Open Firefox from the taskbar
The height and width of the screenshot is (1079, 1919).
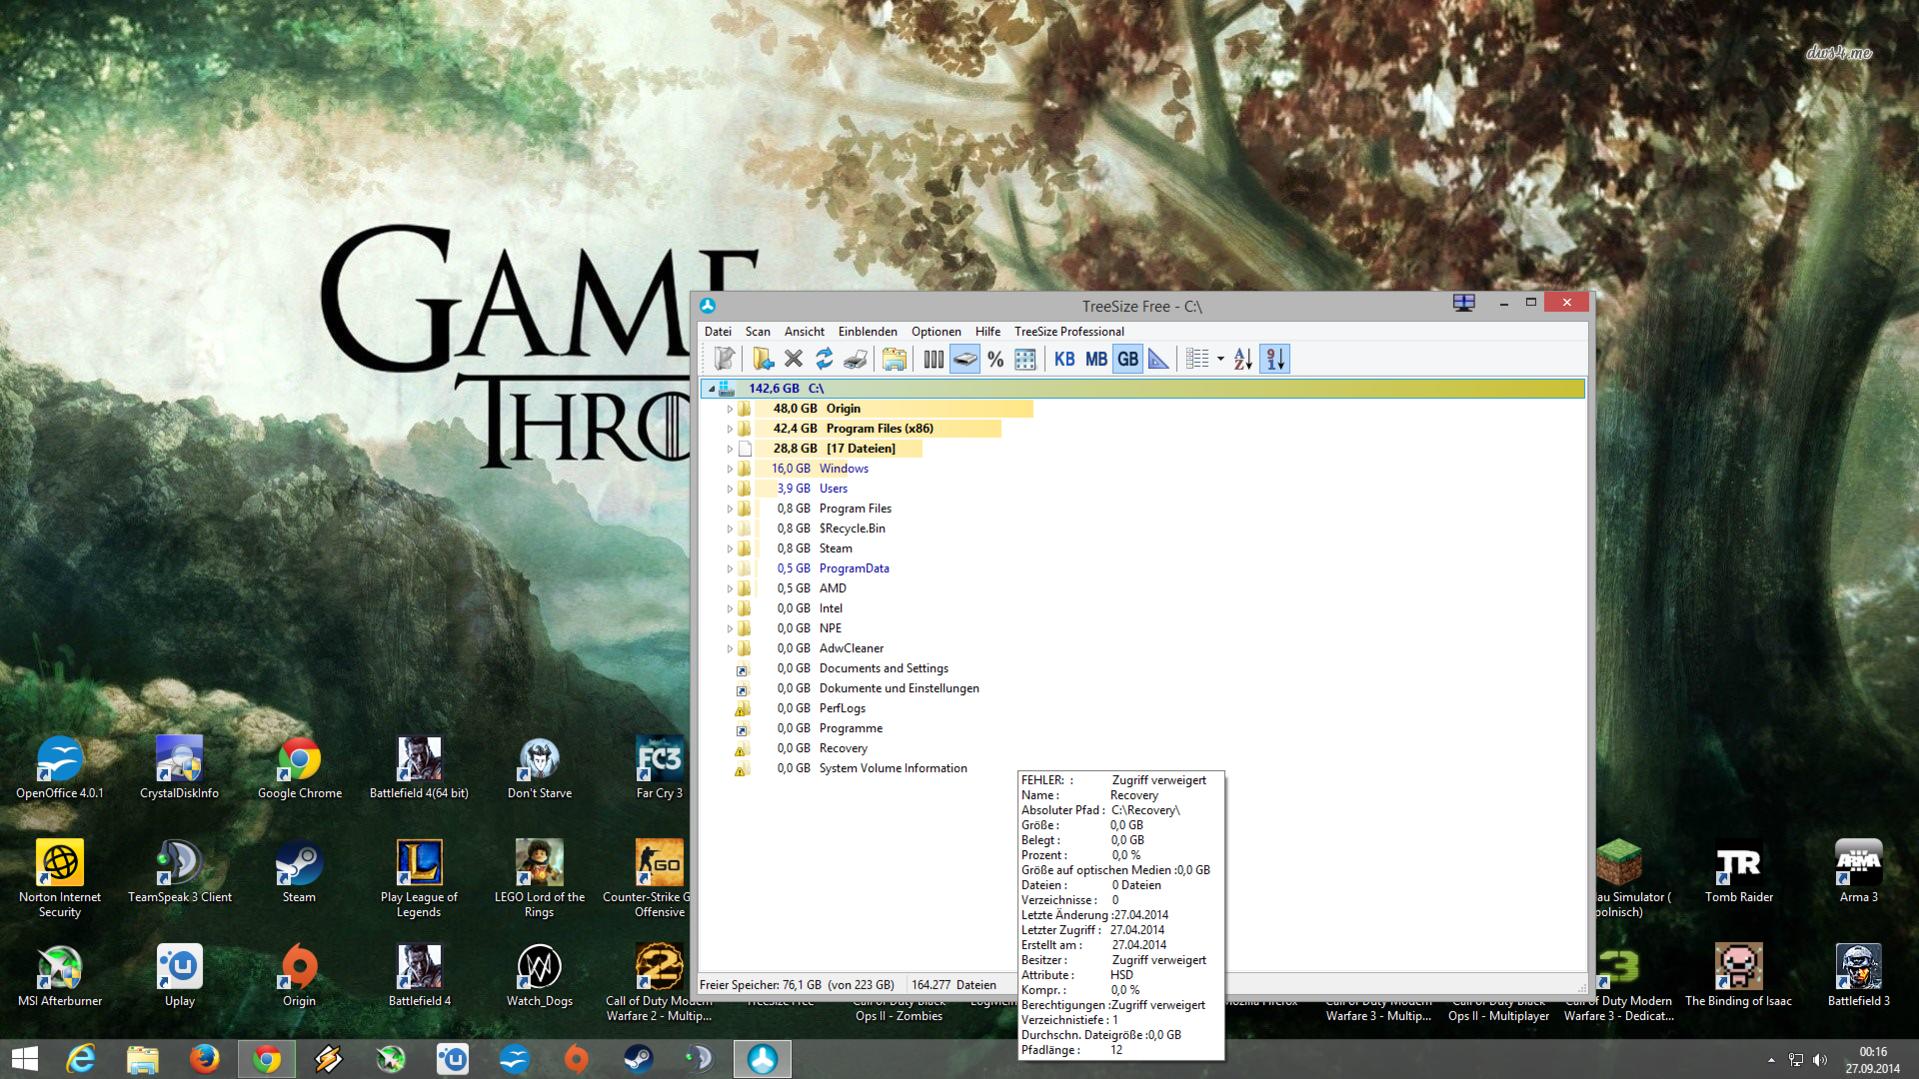(x=205, y=1059)
